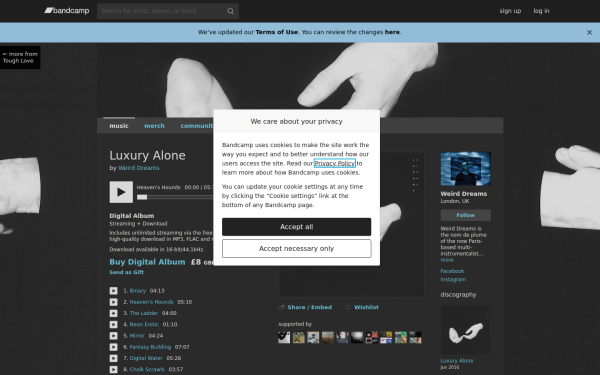Screen dimensions: 600x375
Task: Play track 6 Fantasy Building
Action: [114, 347]
